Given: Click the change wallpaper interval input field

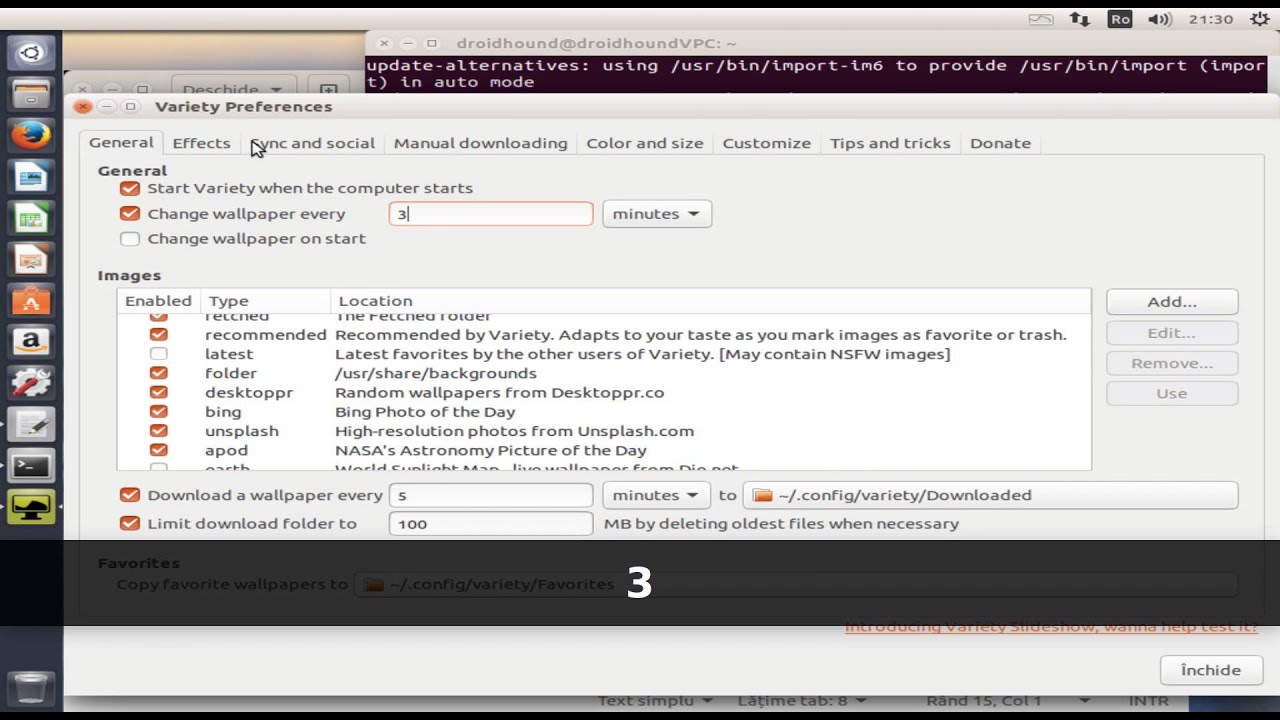Looking at the screenshot, I should [x=491, y=214].
